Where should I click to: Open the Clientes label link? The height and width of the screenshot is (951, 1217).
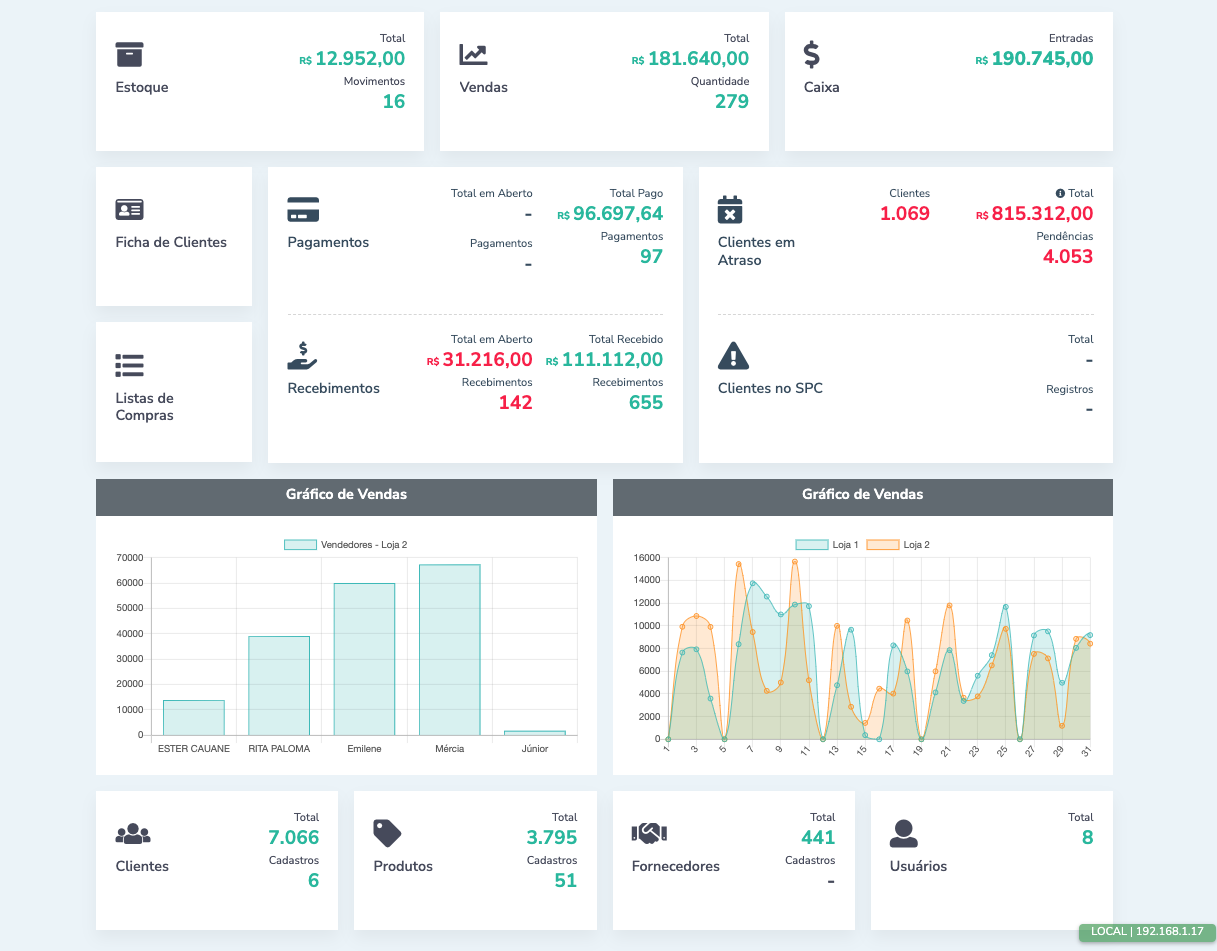pos(142,866)
